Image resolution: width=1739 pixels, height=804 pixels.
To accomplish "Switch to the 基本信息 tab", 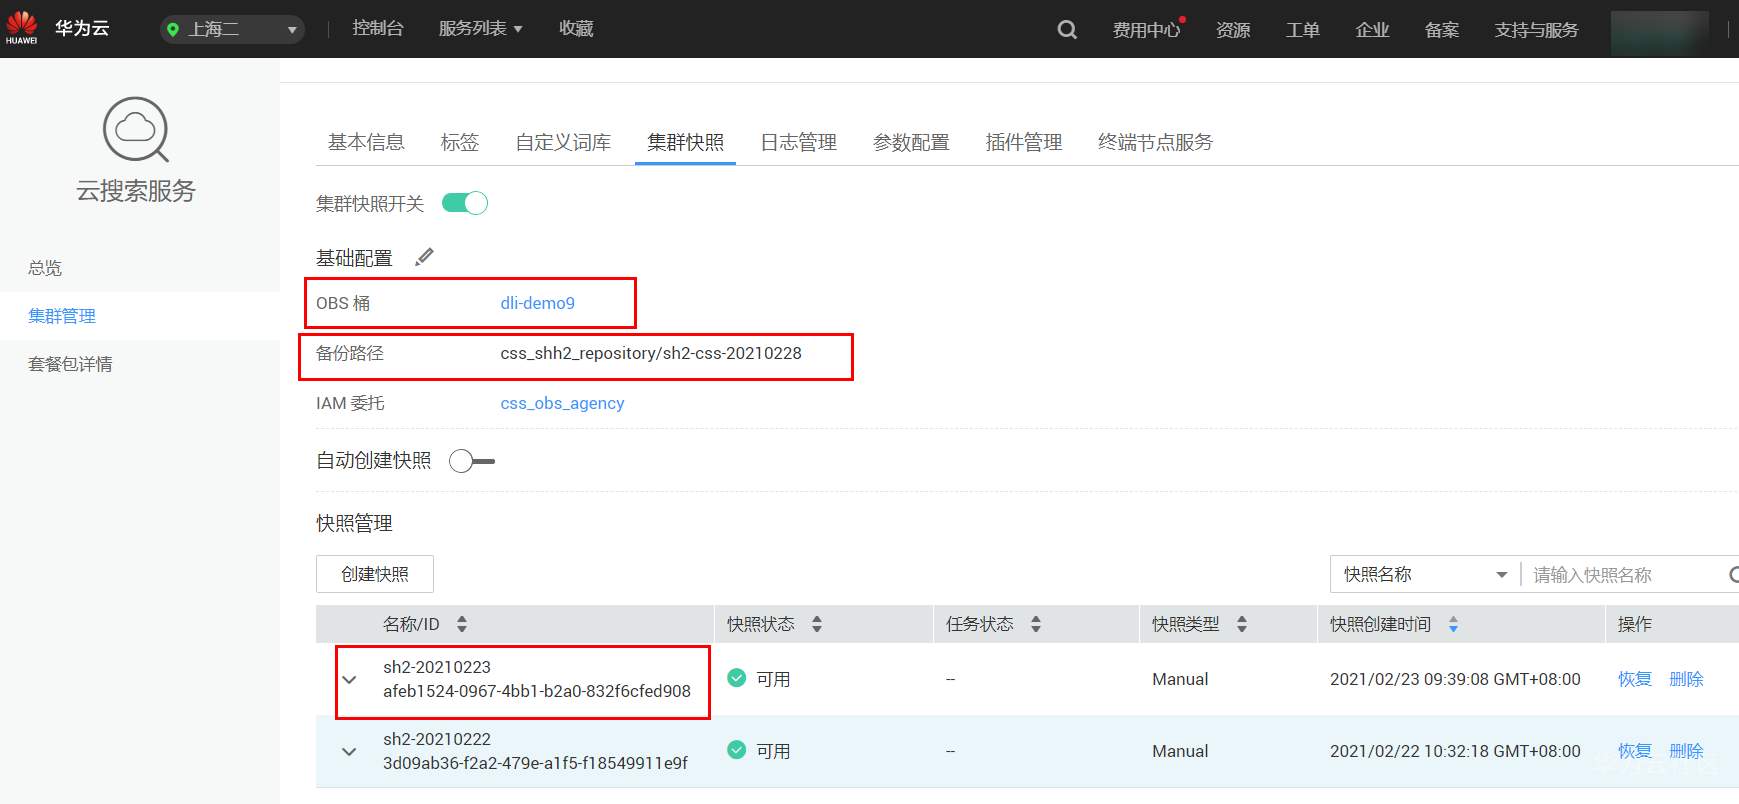I will pyautogui.click(x=366, y=142).
